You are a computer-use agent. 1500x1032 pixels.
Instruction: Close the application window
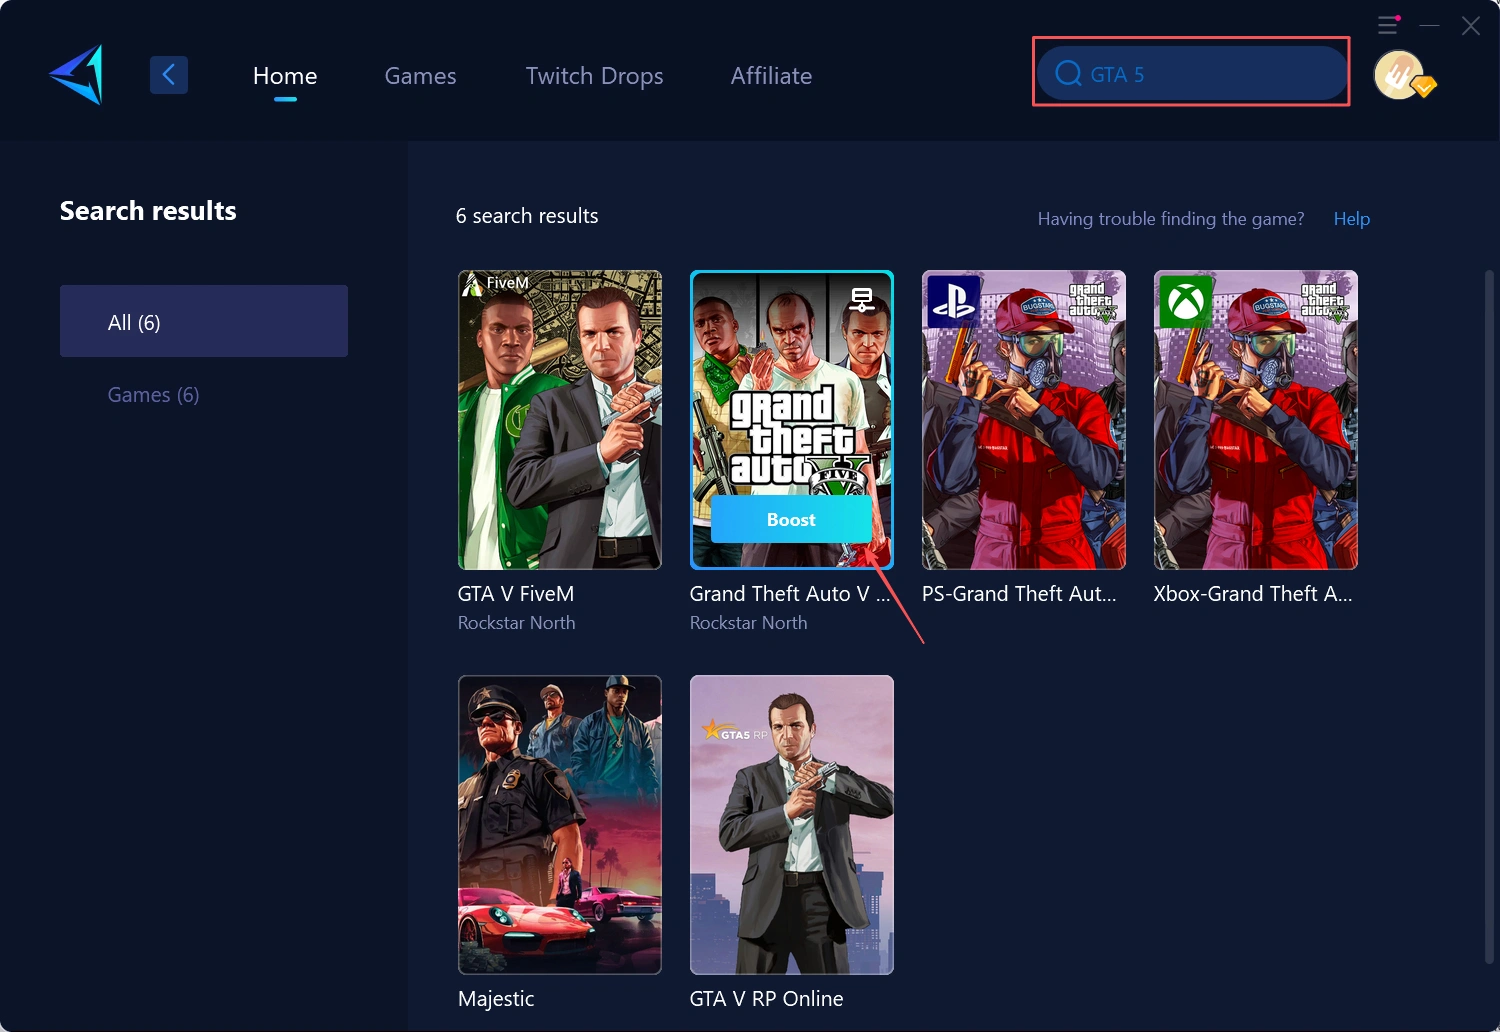tap(1470, 25)
